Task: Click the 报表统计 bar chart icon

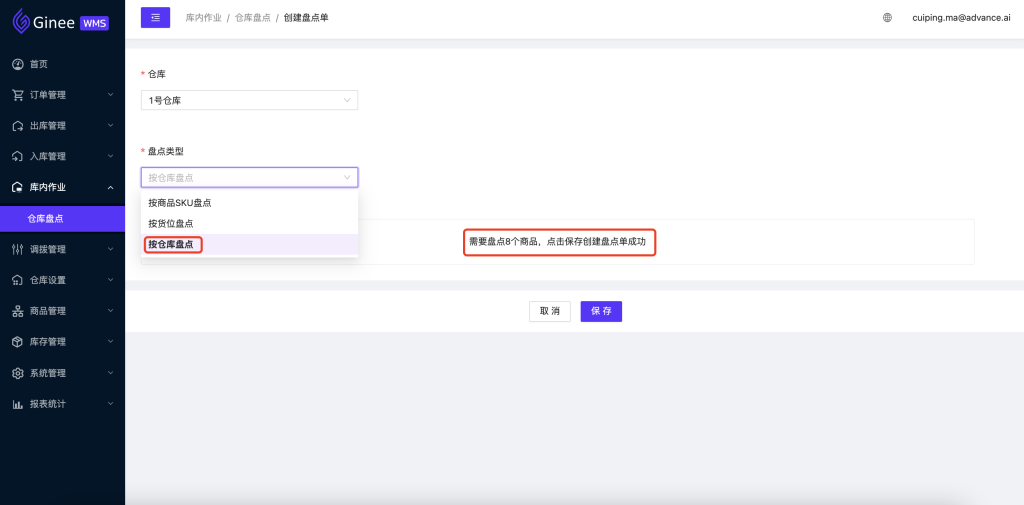Action: pos(18,404)
